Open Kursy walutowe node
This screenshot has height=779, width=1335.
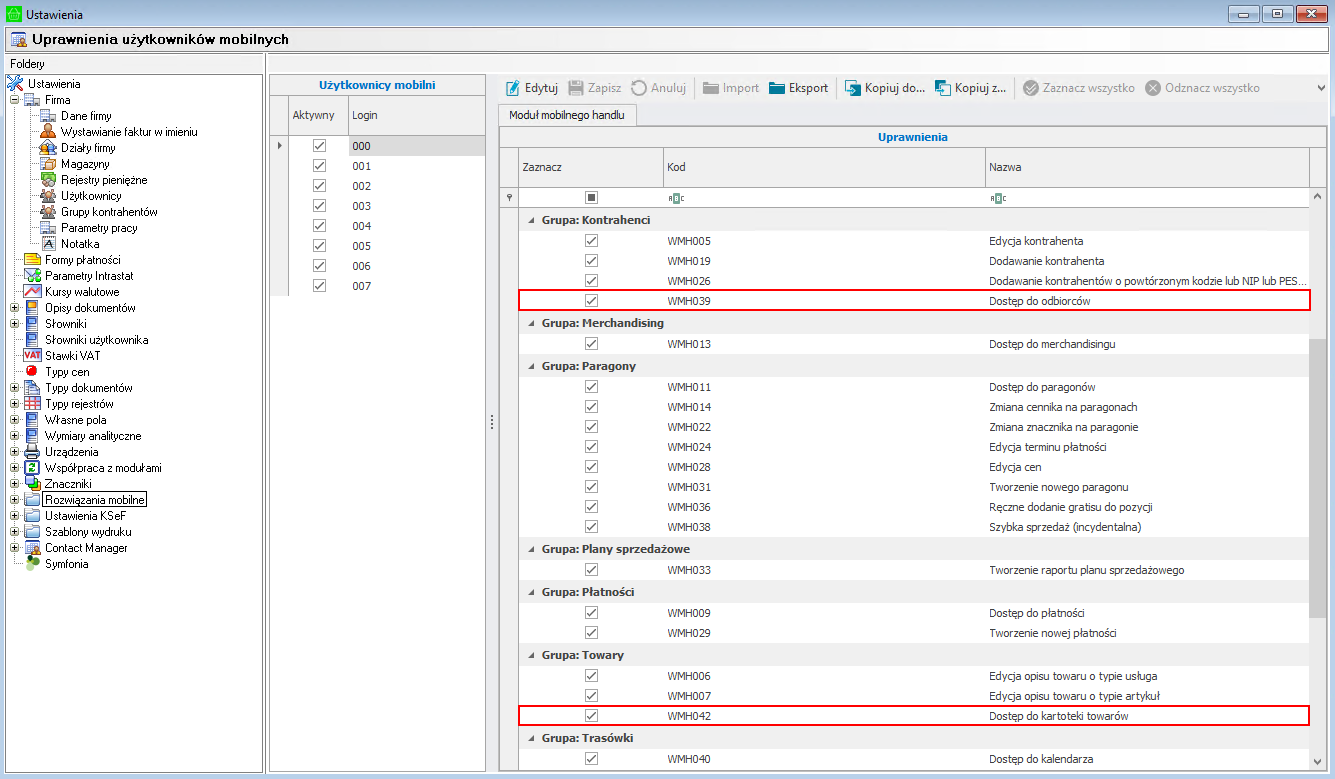point(82,292)
